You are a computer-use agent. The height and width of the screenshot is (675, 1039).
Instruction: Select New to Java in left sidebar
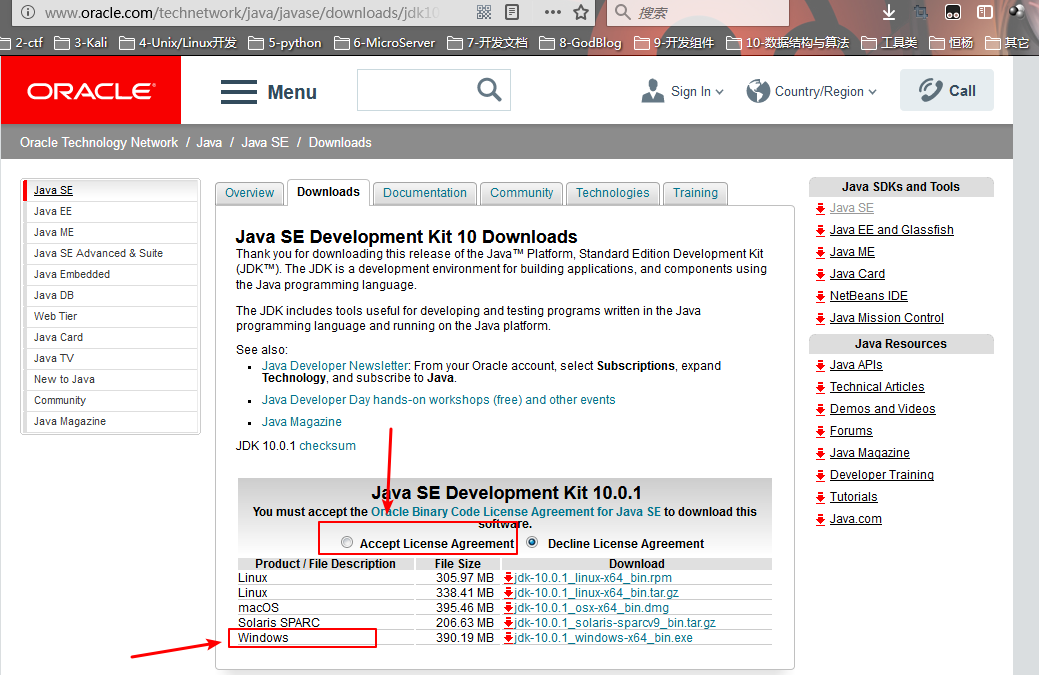point(111,379)
